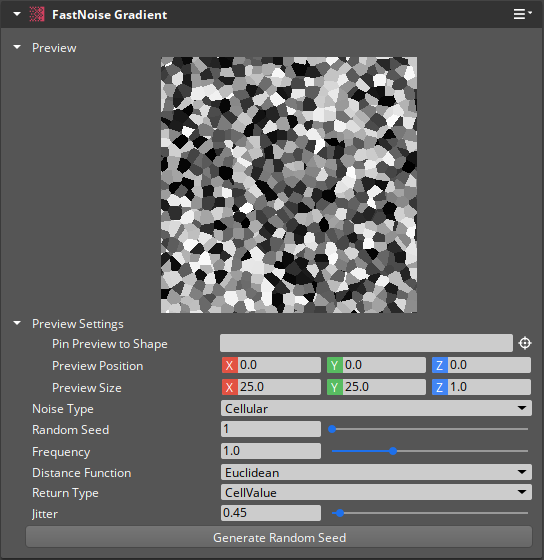The image size is (544, 560).
Task: Click the Preview Size Y field
Action: click(376, 387)
